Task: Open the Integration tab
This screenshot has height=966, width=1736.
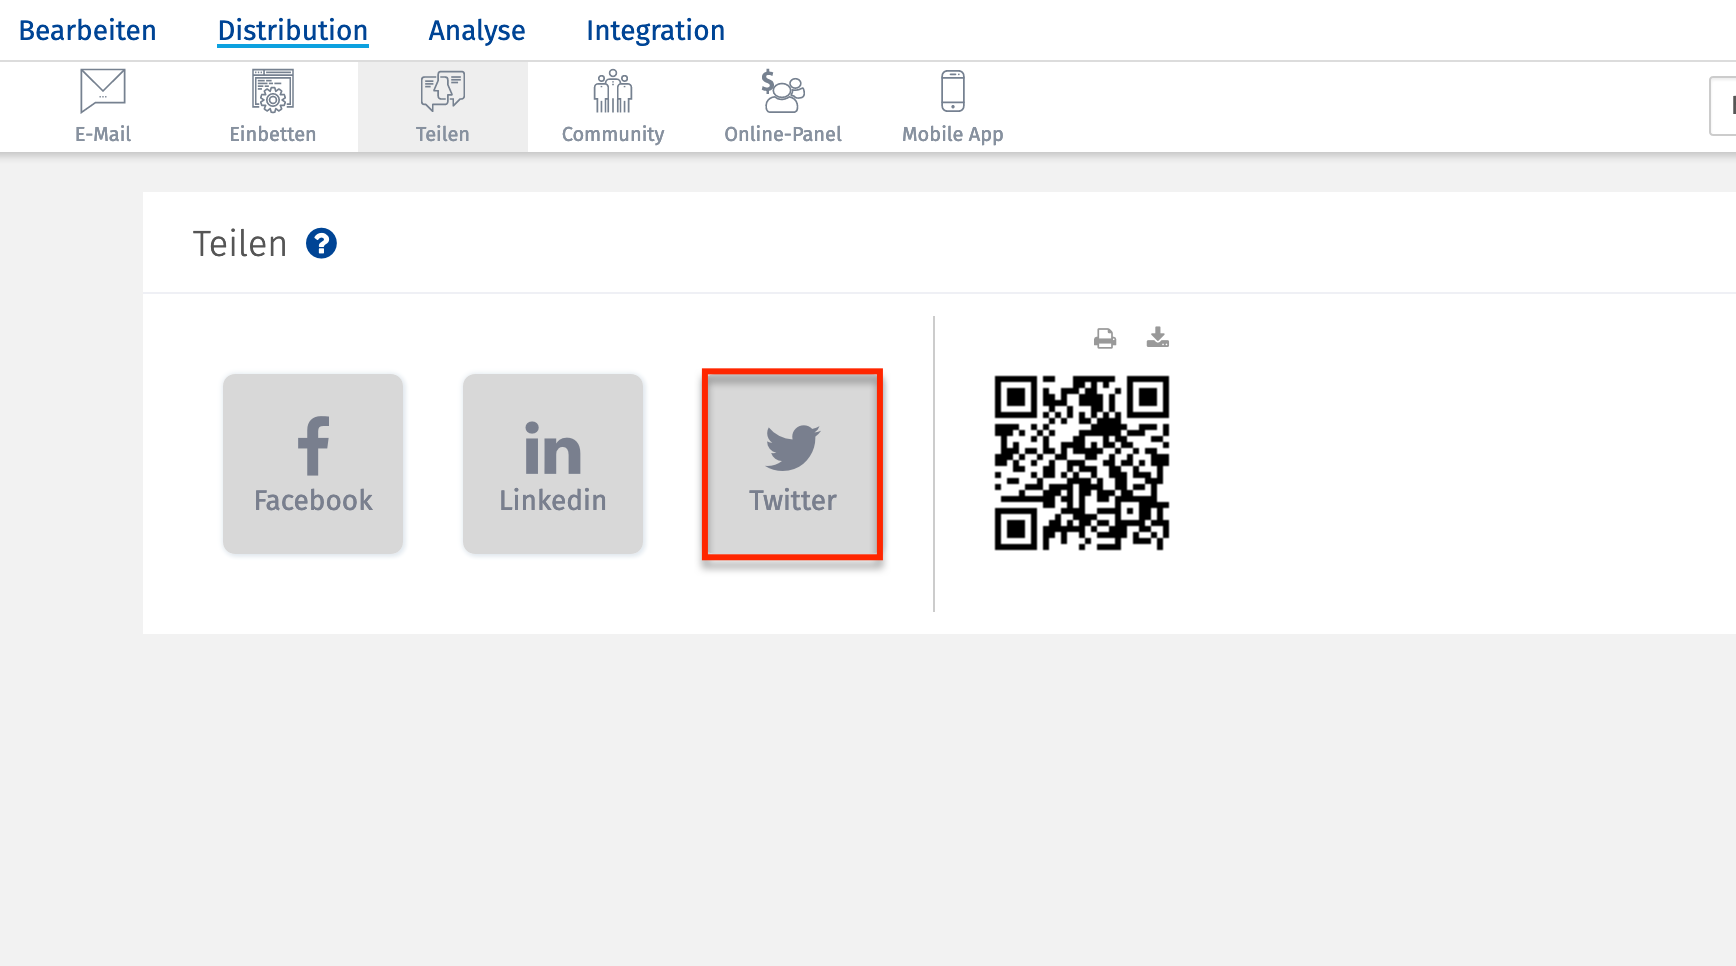Action: [656, 29]
